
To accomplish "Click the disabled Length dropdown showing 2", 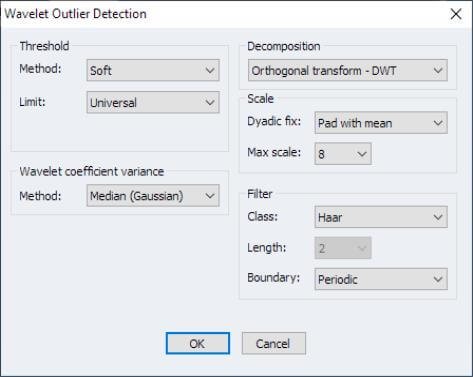I will coord(343,248).
